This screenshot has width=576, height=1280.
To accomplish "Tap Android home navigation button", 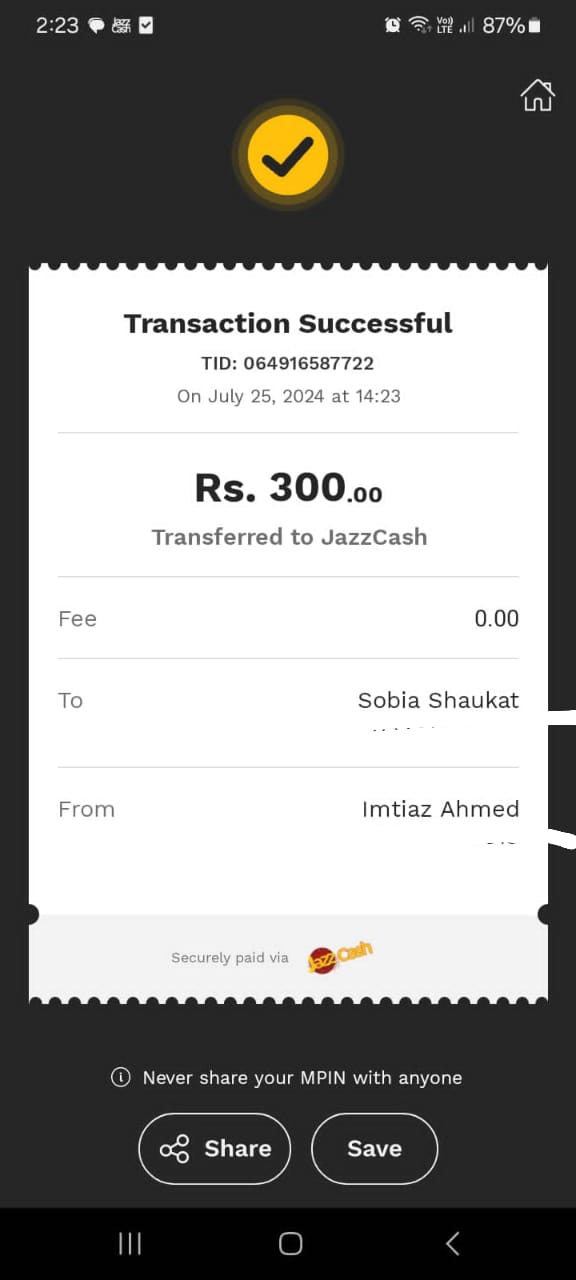I will 290,1243.
